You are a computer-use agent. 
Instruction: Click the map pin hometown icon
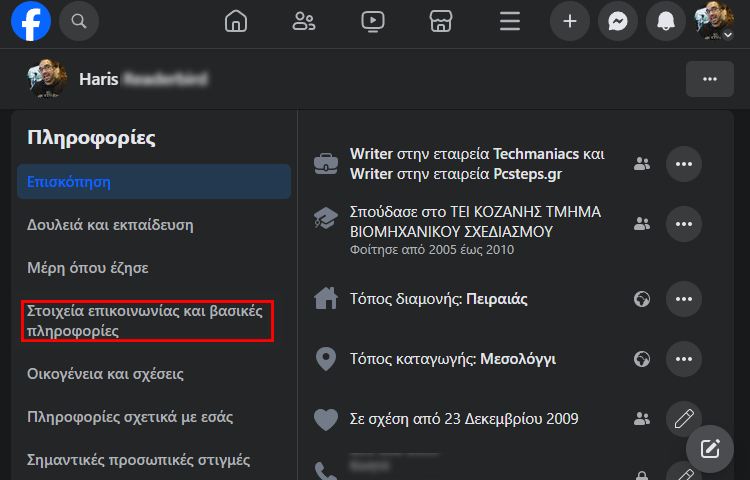click(326, 359)
